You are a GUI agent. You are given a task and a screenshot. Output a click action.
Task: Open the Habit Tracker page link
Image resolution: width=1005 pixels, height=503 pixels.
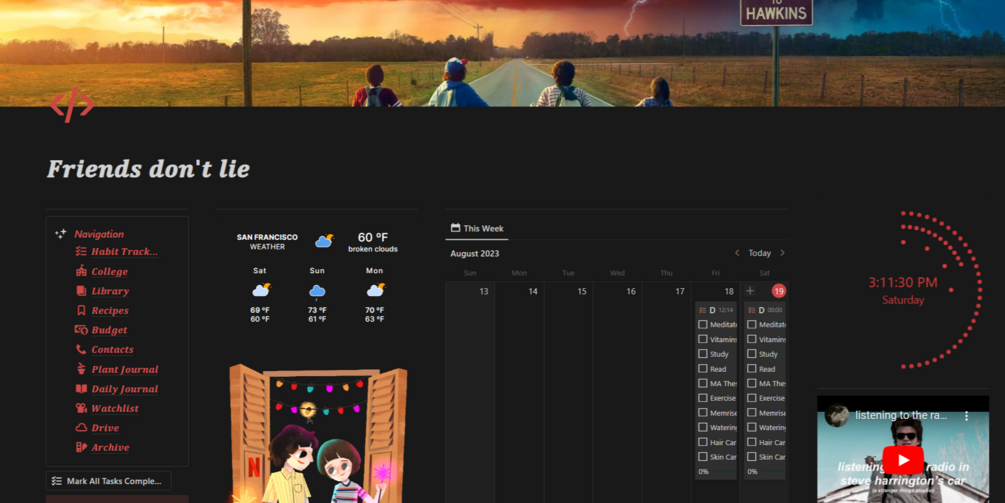[124, 252]
